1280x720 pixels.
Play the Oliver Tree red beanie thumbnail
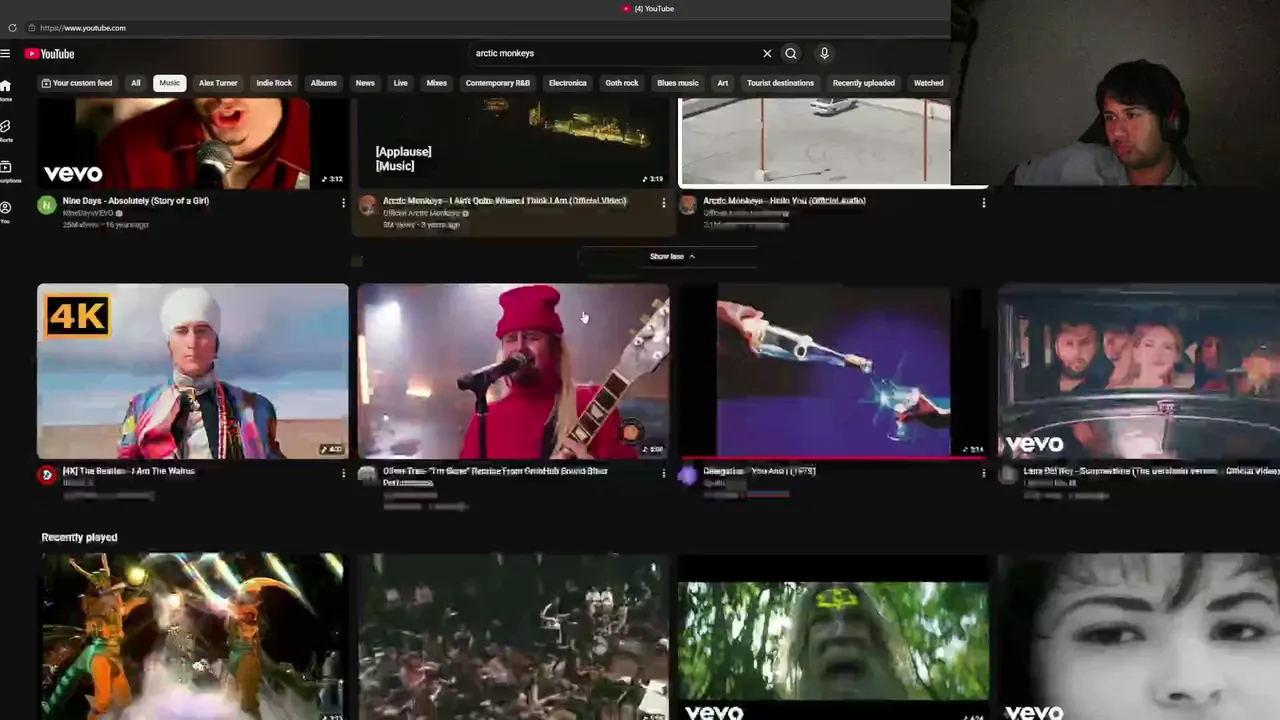pyautogui.click(x=513, y=371)
